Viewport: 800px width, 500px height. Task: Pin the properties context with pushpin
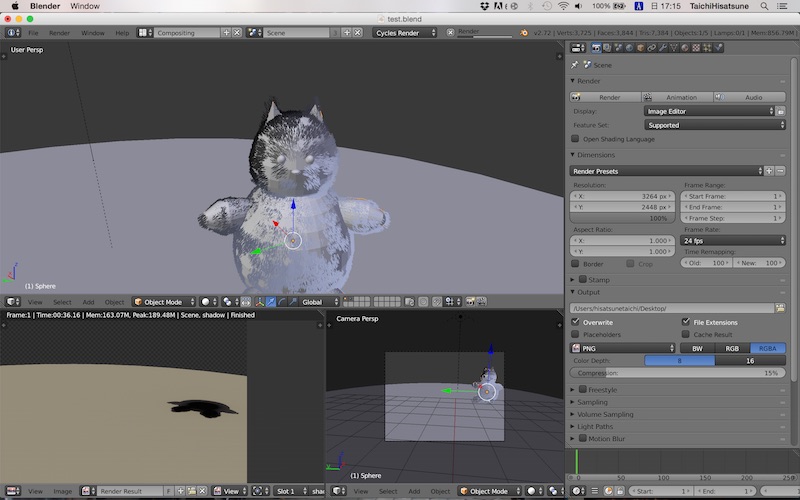[x=575, y=65]
